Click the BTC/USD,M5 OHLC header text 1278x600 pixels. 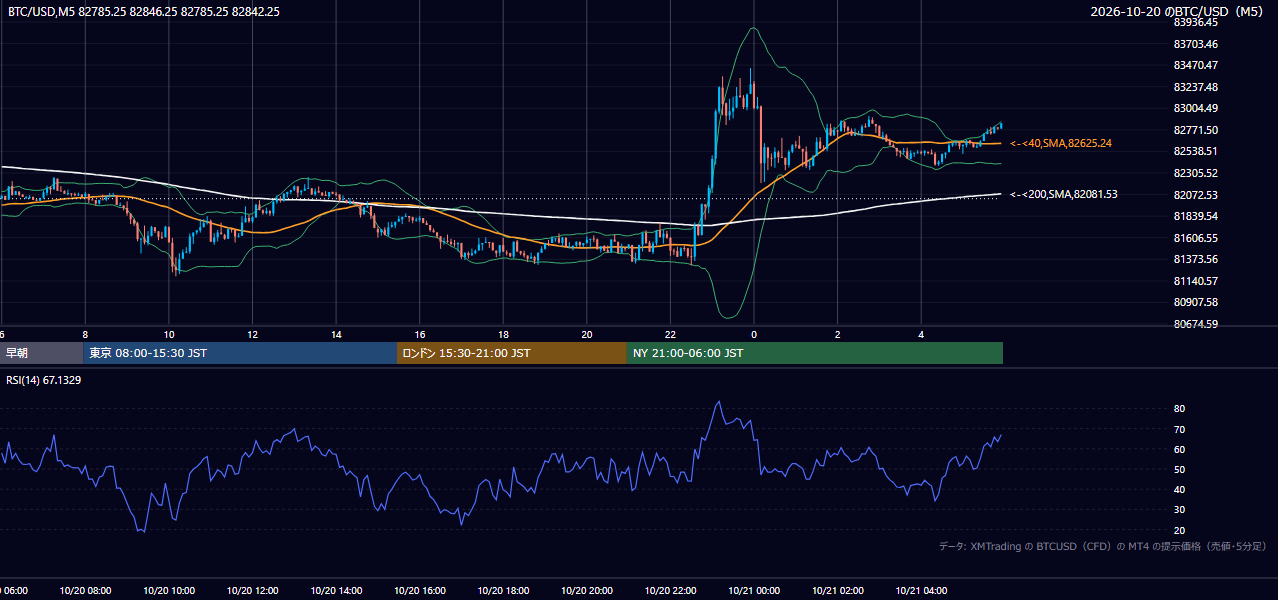[x=144, y=12]
